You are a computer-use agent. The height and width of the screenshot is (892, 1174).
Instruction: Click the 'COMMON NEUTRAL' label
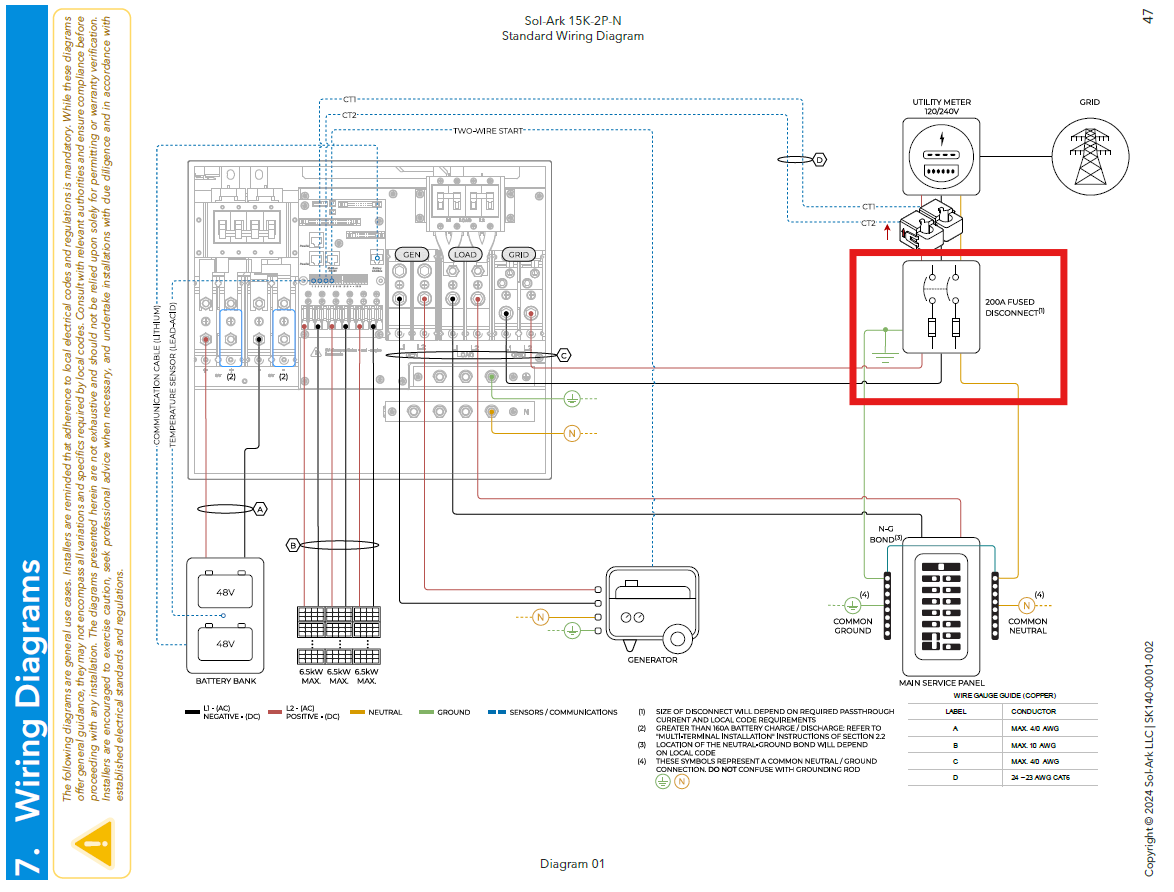(1027, 625)
